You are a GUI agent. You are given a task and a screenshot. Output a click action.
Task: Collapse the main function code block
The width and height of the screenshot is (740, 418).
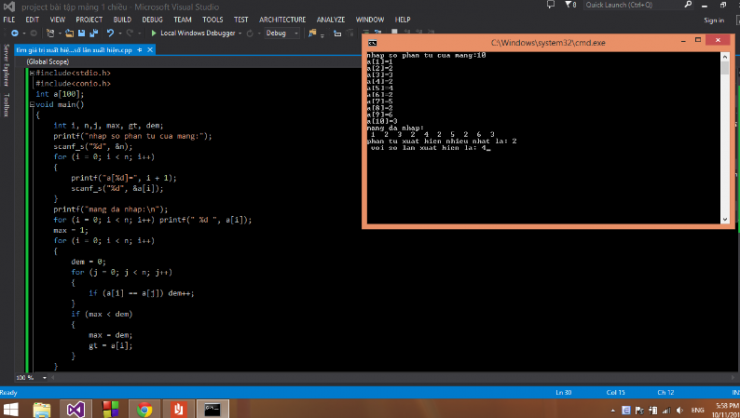(32, 104)
